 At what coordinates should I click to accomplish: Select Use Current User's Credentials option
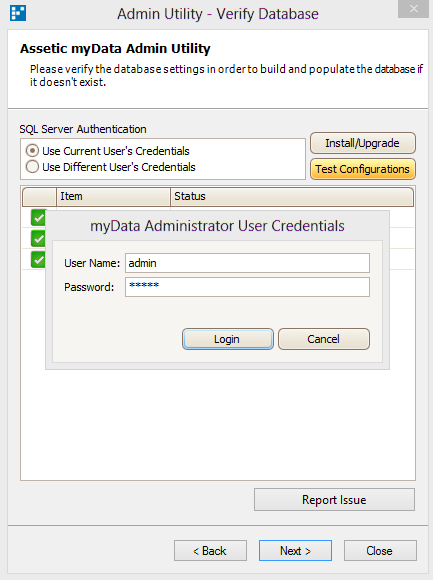pos(107,151)
